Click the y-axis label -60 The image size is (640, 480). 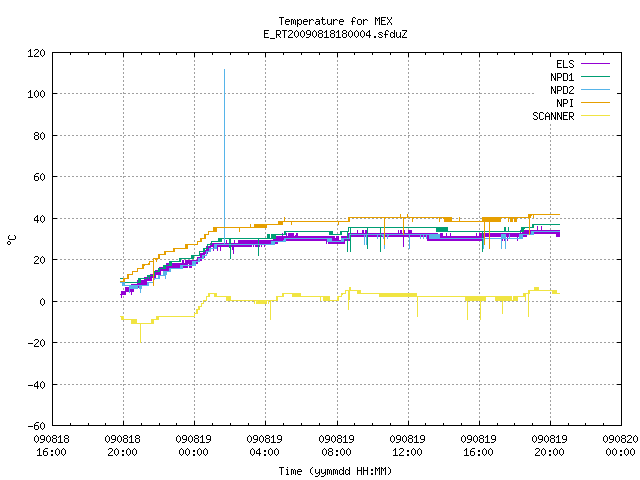36,426
